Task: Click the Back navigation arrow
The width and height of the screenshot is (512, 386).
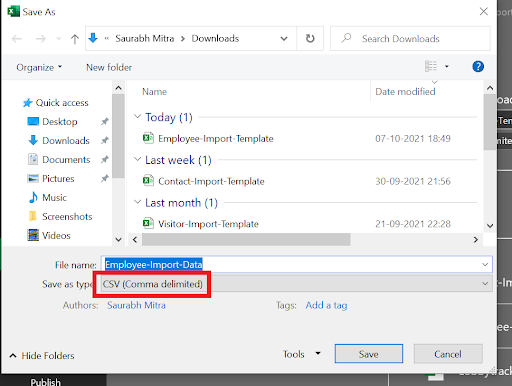Action: pos(17,39)
